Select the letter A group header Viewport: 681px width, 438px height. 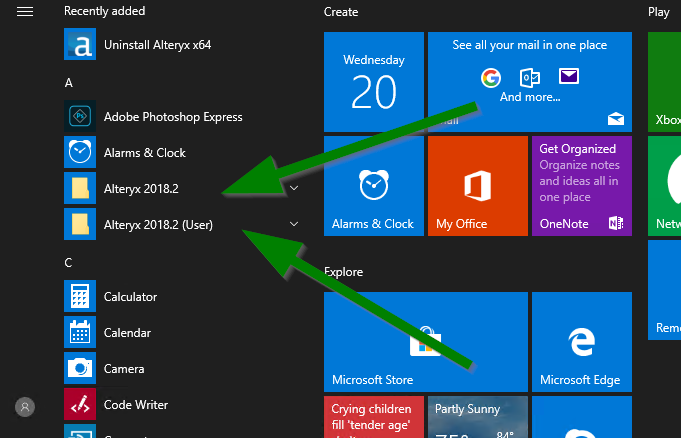[x=69, y=83]
